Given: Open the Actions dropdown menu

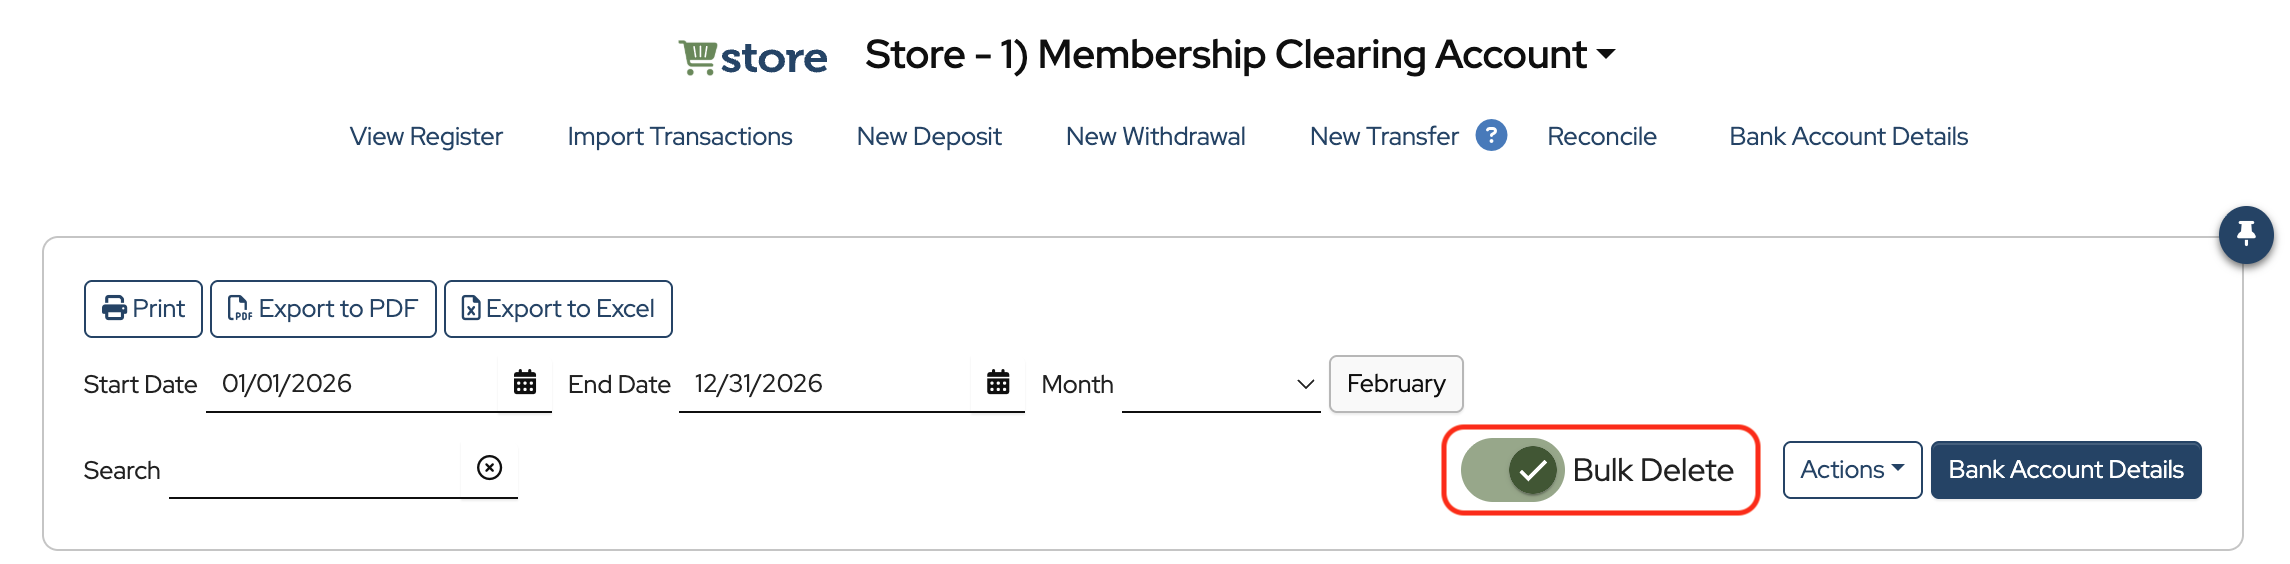Looking at the screenshot, I should pyautogui.click(x=1852, y=470).
